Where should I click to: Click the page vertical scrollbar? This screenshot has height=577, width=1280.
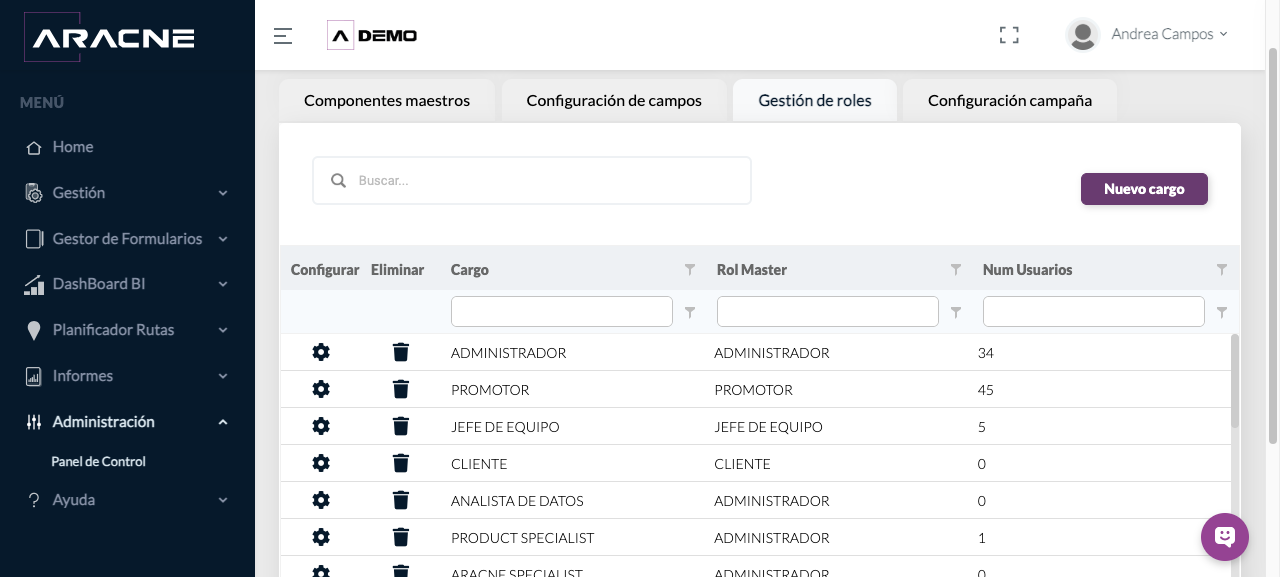[x=1273, y=245]
